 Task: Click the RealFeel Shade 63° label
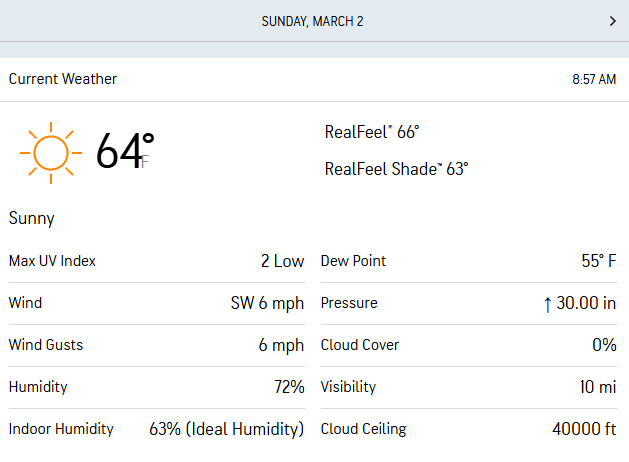396,169
